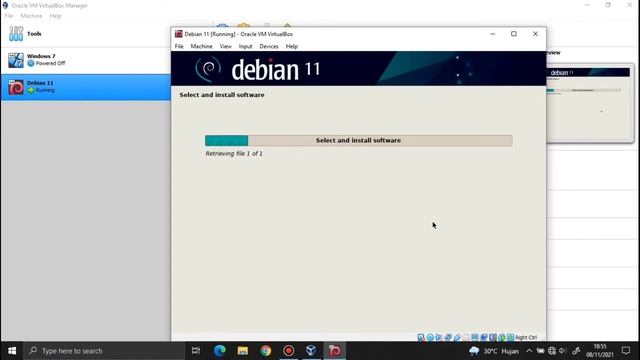Click the 'Select and install software' heading

pyautogui.click(x=222, y=95)
